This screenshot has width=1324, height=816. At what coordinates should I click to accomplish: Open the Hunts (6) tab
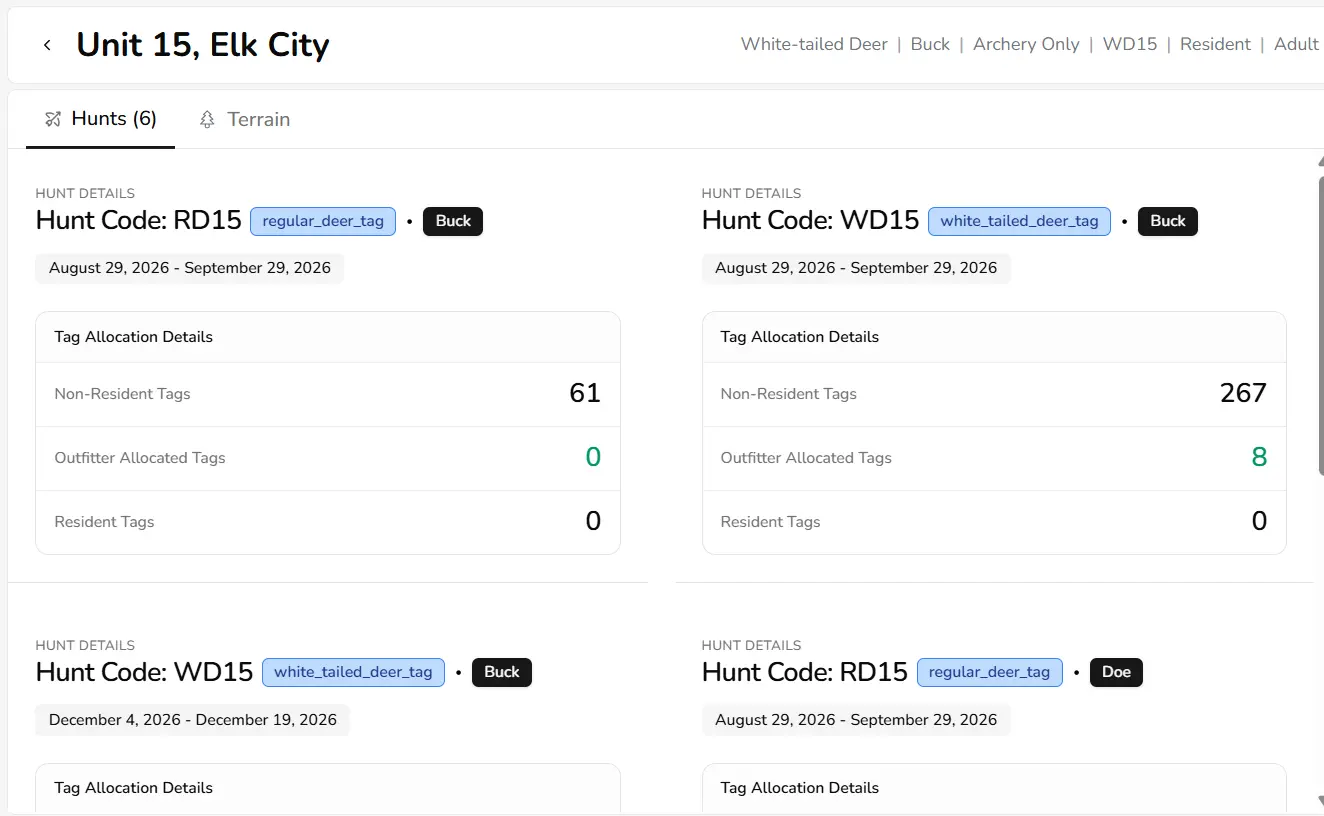coord(101,119)
